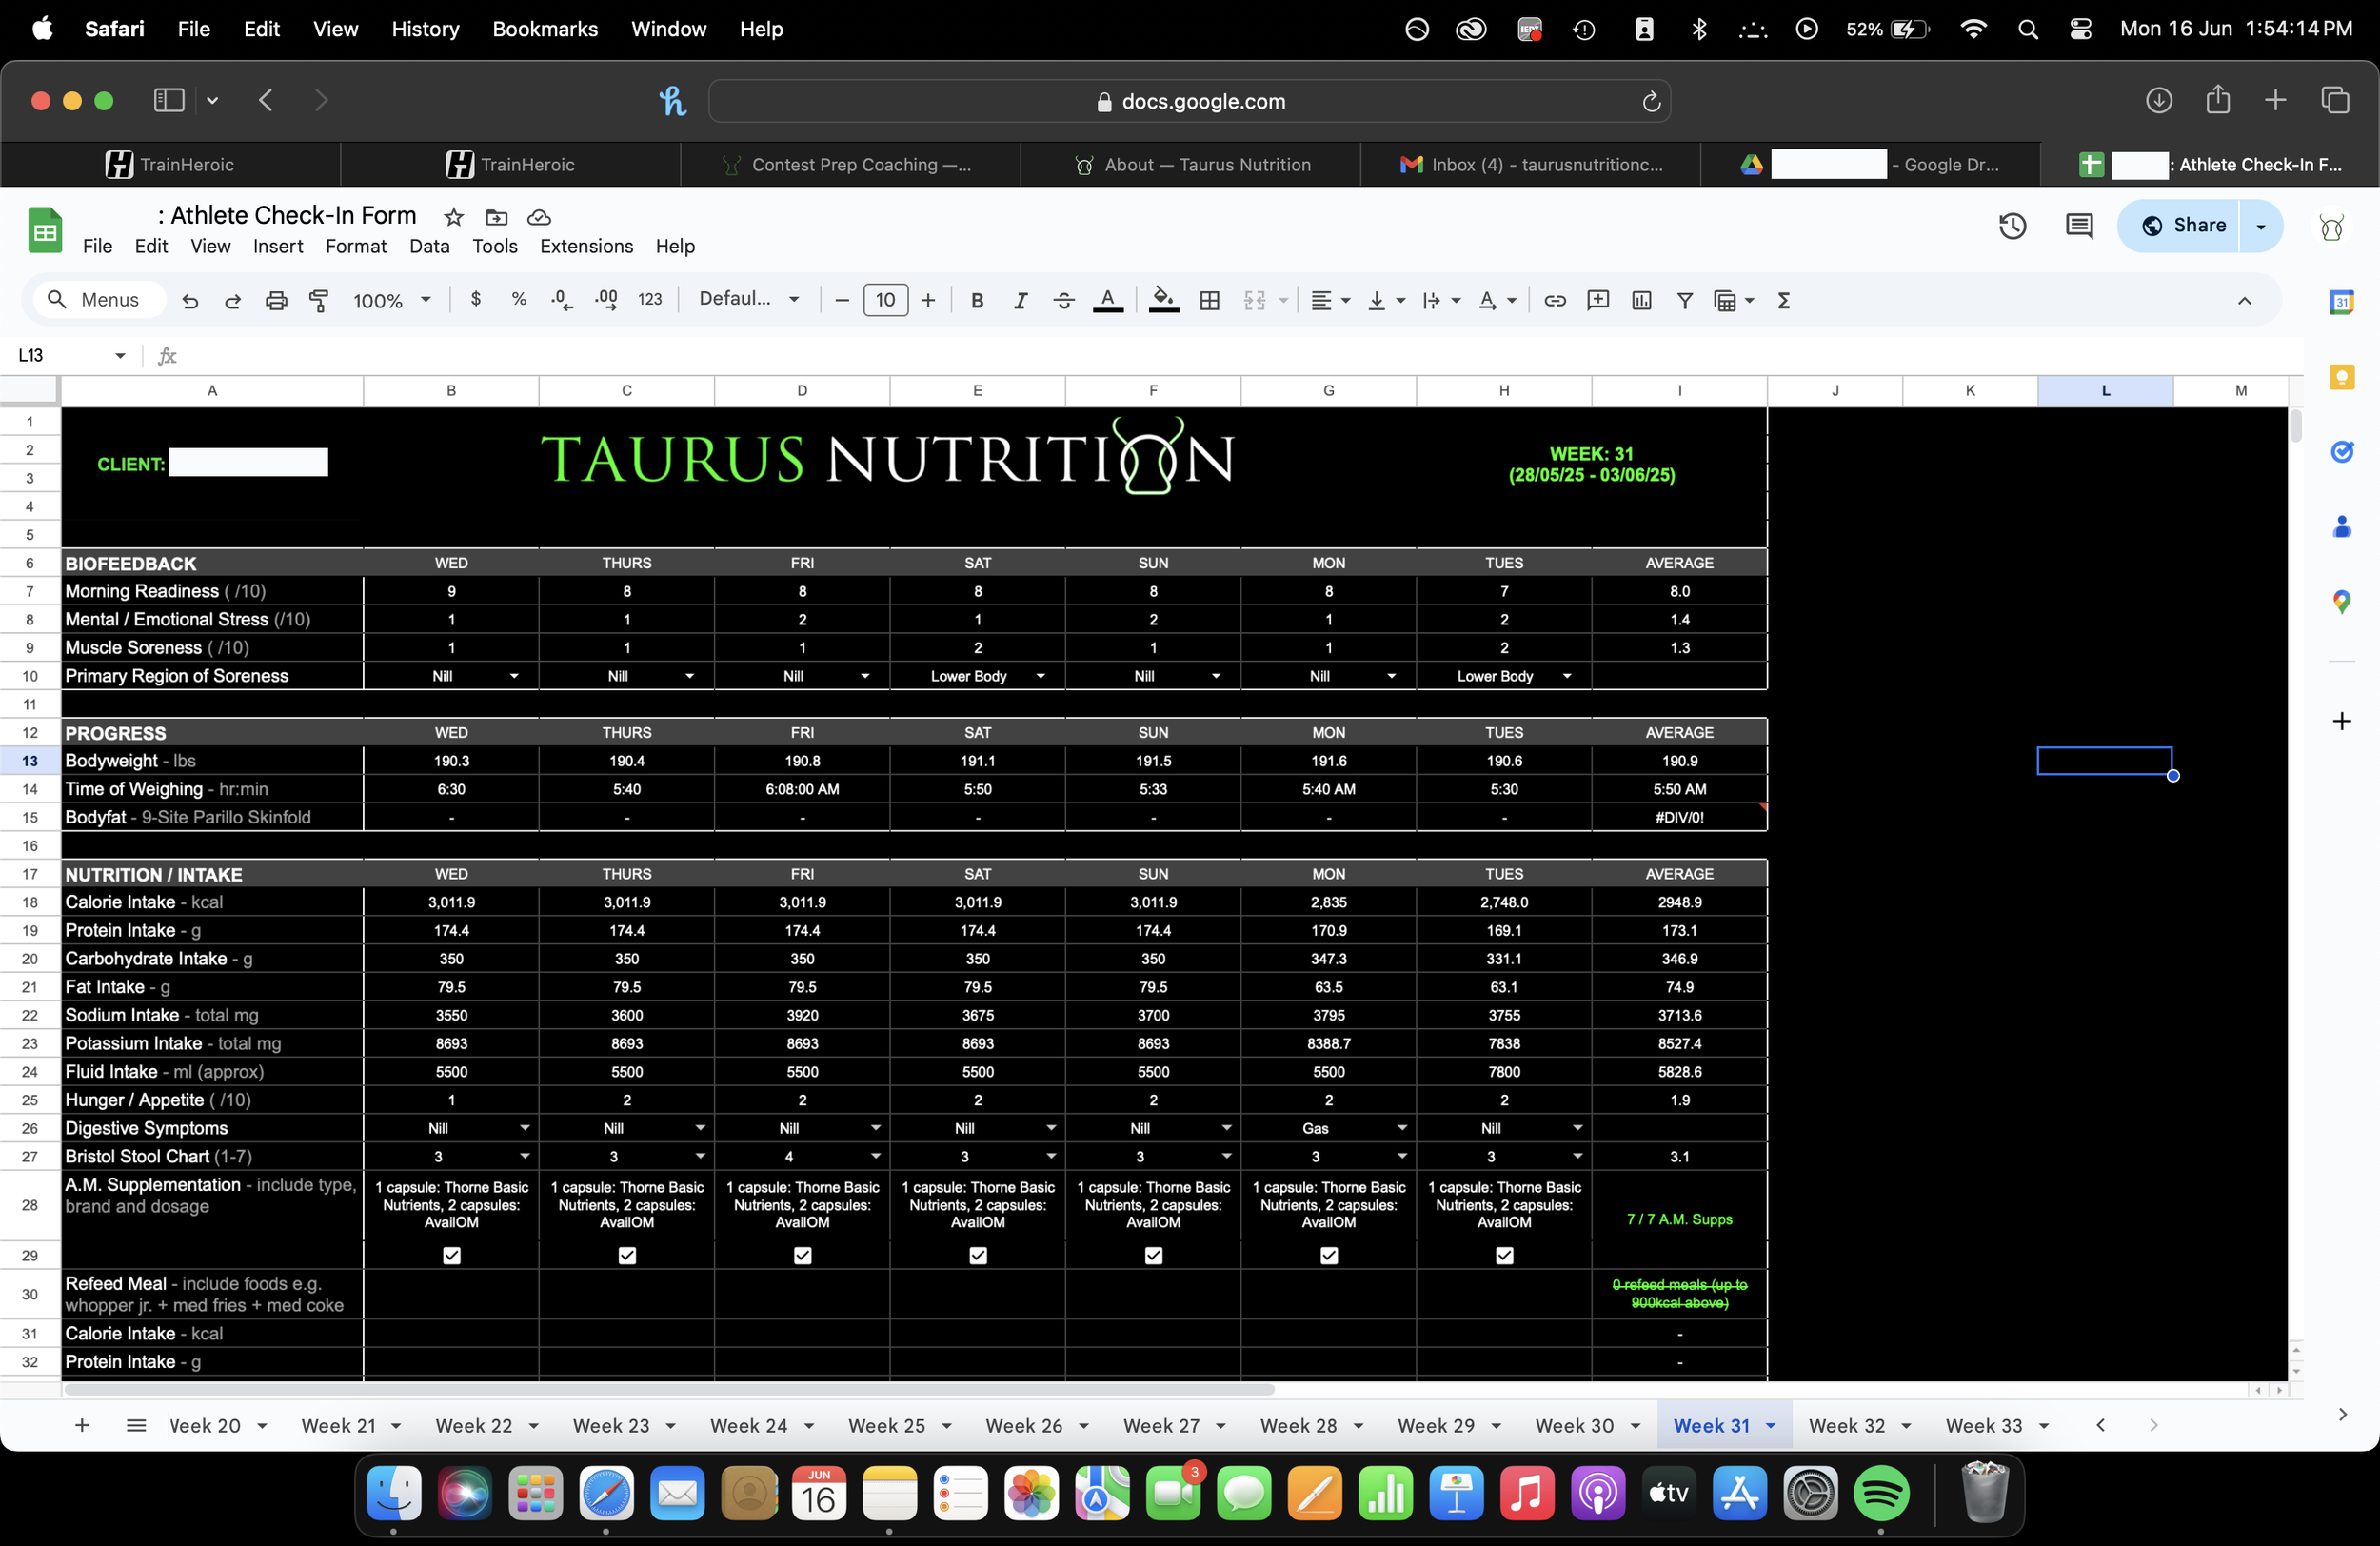Image resolution: width=2380 pixels, height=1546 pixels.
Task: Click the Insert link icon
Action: click(1554, 300)
